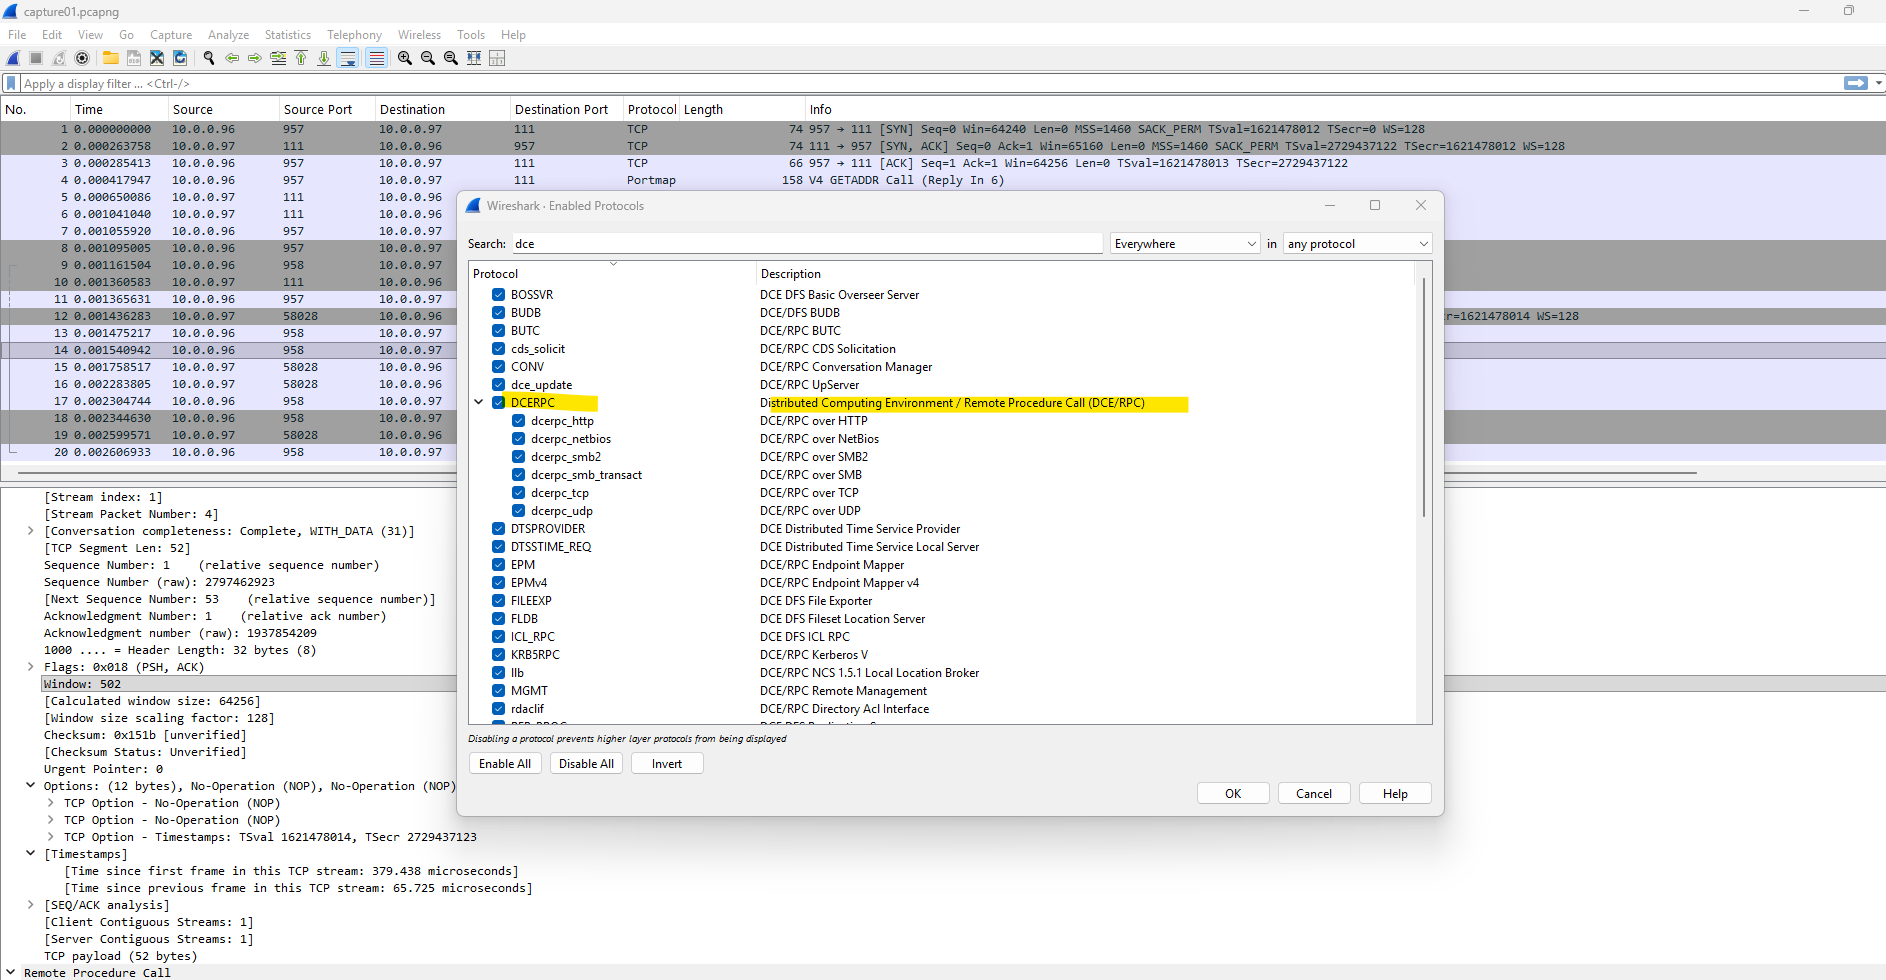Image resolution: width=1886 pixels, height=980 pixels.
Task: Open the Capture menu
Action: (171, 35)
